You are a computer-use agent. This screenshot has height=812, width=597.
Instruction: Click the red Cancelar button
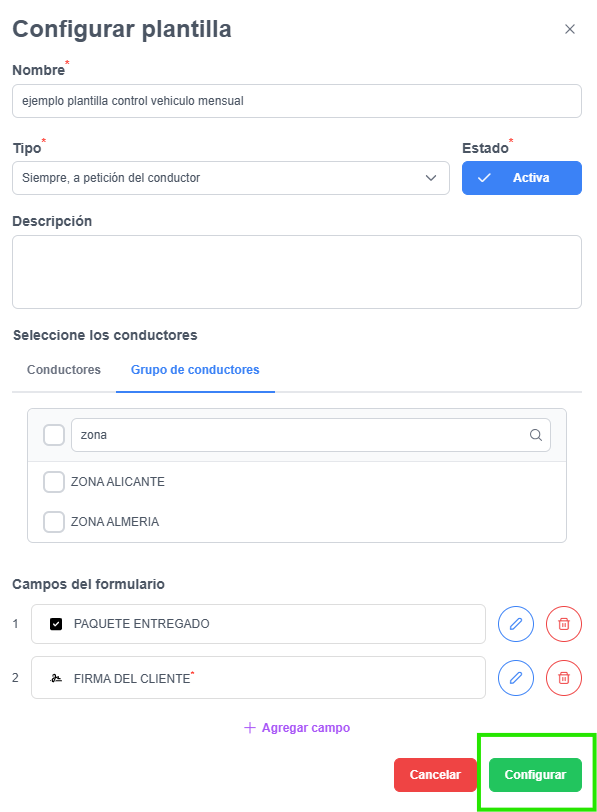click(x=435, y=775)
